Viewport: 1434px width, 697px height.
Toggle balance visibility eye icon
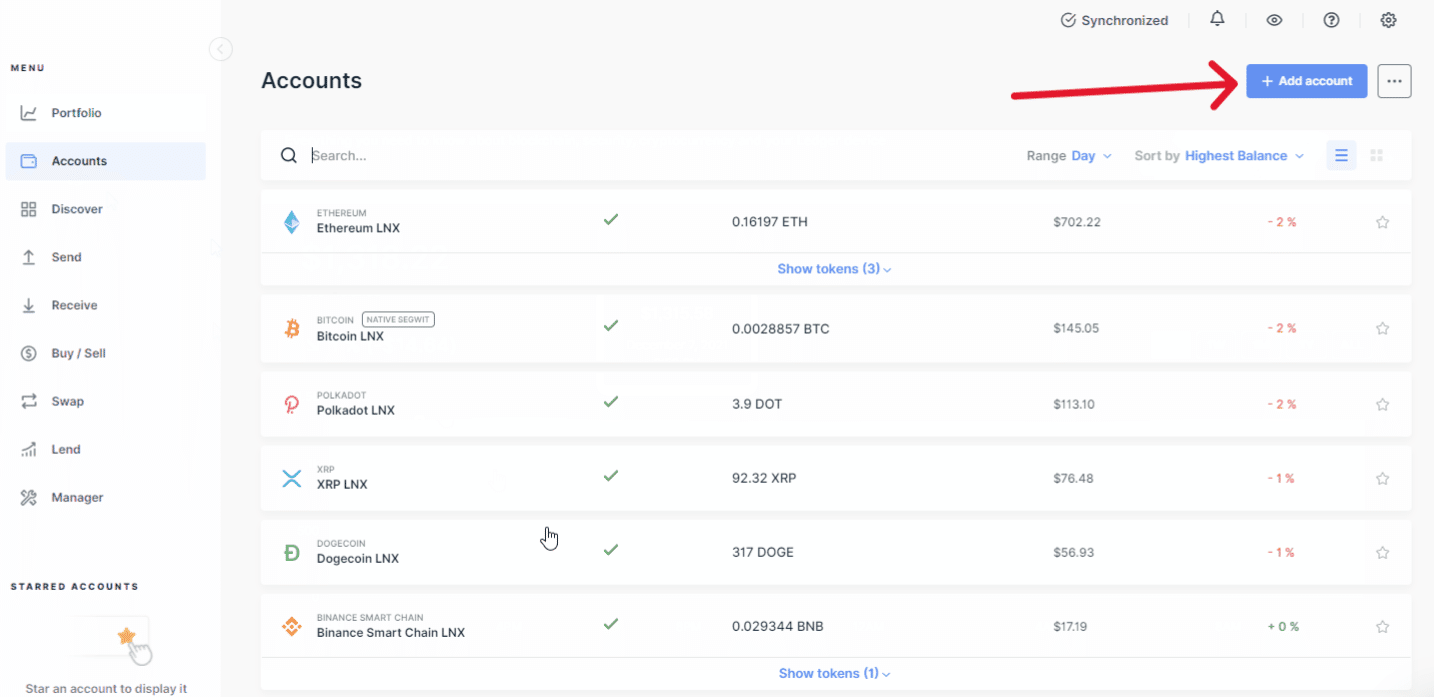tap(1274, 20)
